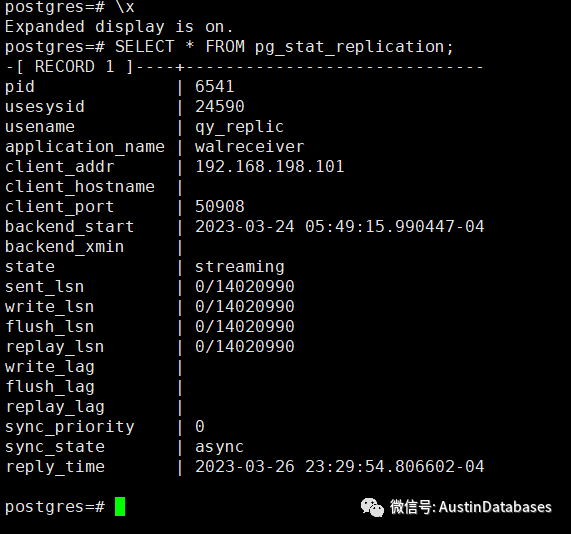Select the usesysid value 24590
The image size is (571, 534).
220,107
